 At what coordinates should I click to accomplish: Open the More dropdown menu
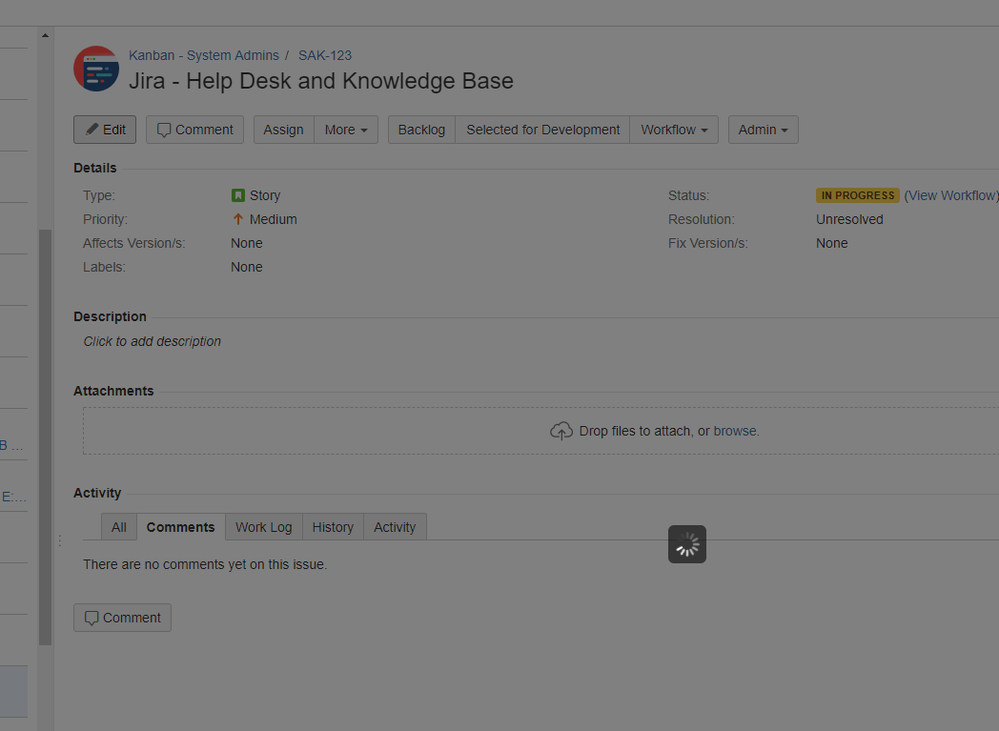[346, 129]
